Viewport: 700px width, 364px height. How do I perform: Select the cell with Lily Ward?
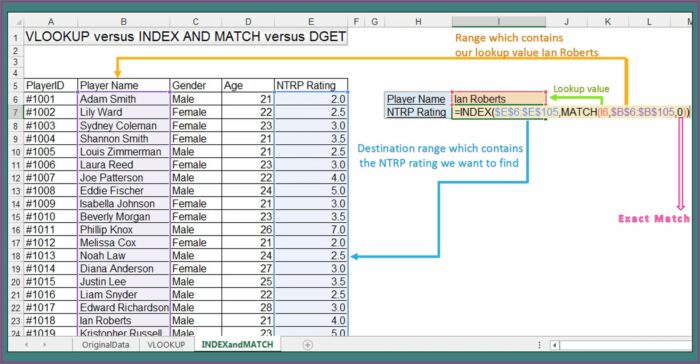point(124,112)
